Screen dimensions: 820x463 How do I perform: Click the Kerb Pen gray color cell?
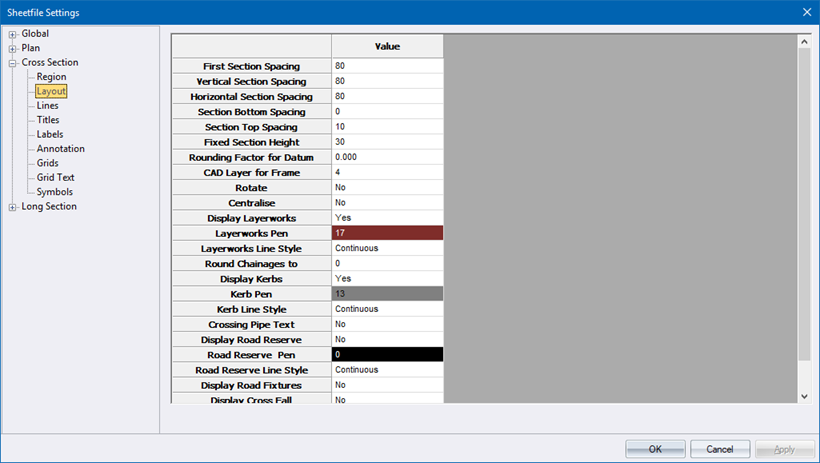click(387, 294)
